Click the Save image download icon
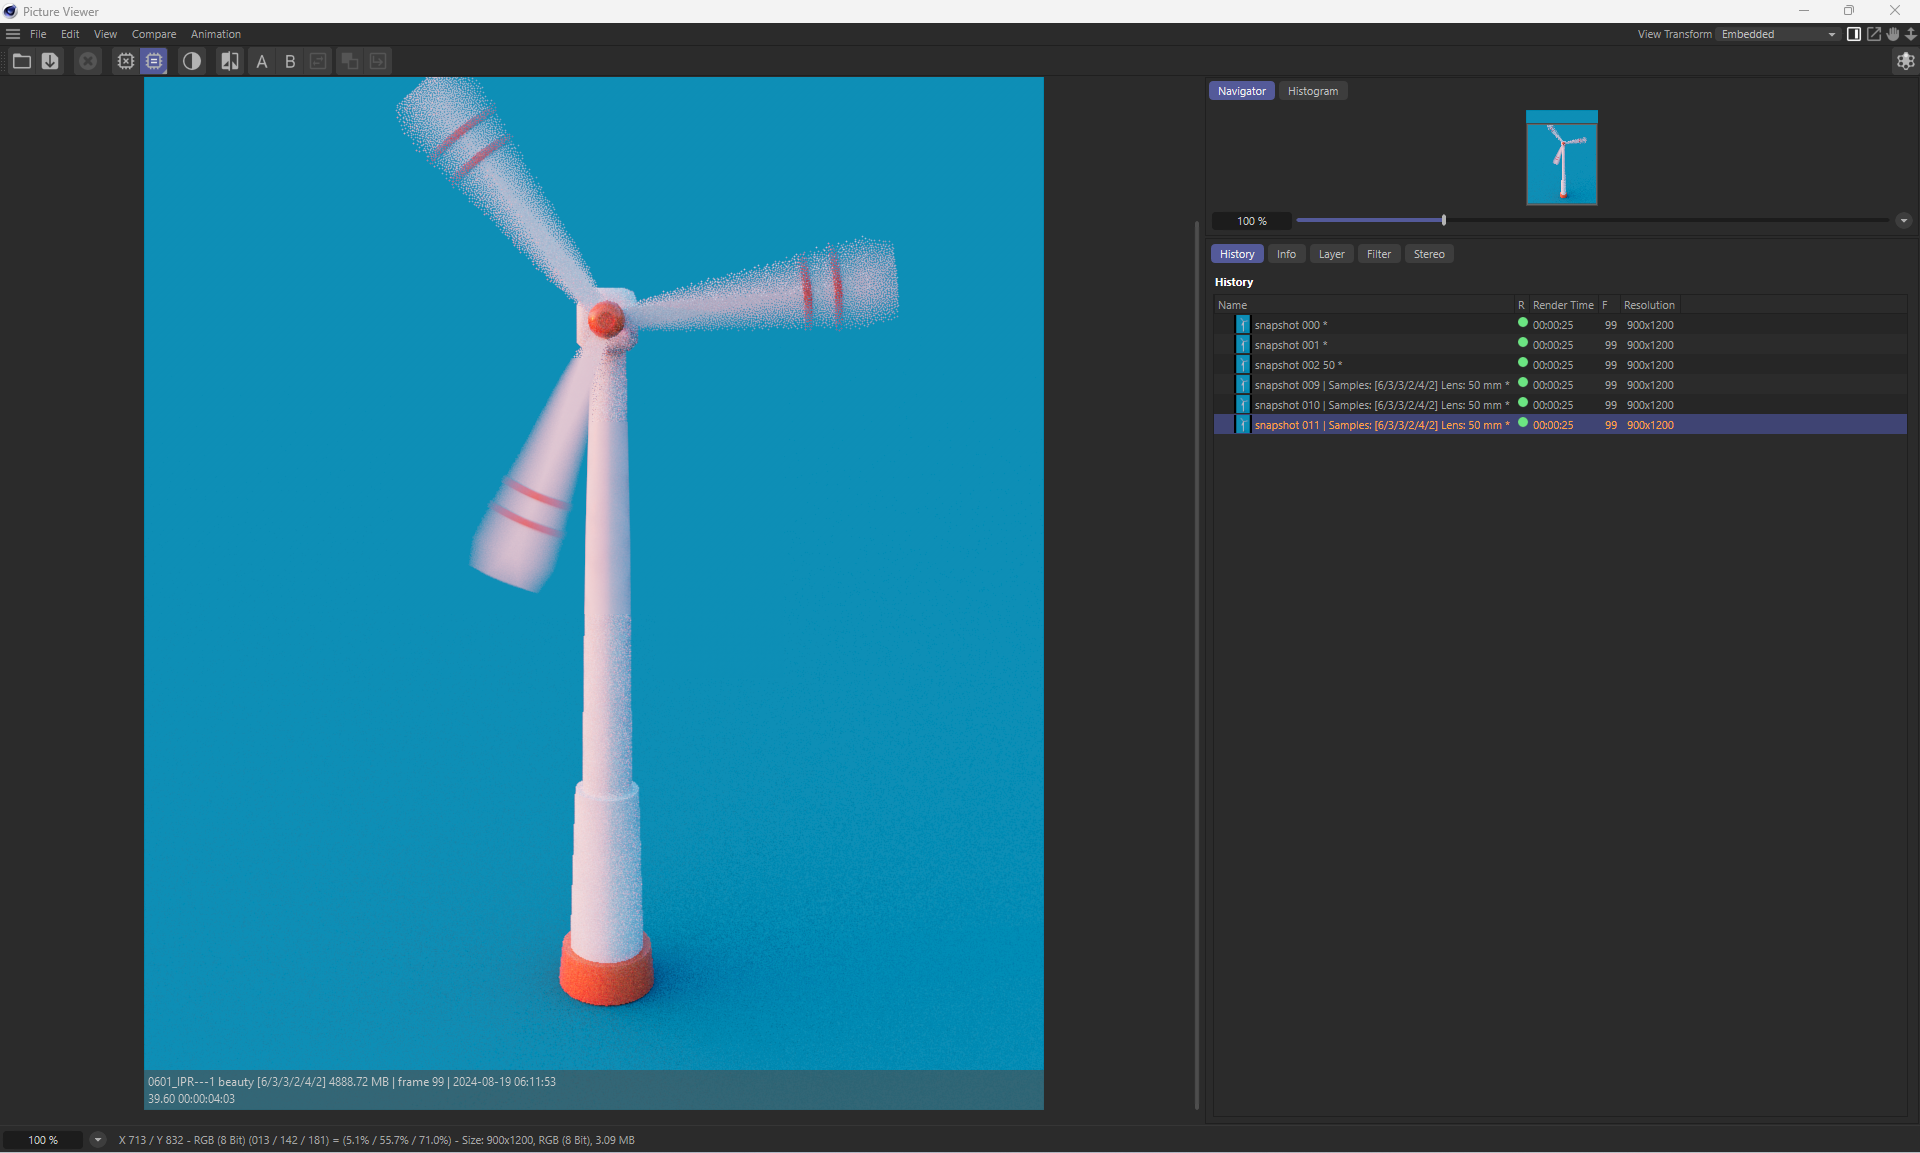The image size is (1920, 1153). [50, 61]
